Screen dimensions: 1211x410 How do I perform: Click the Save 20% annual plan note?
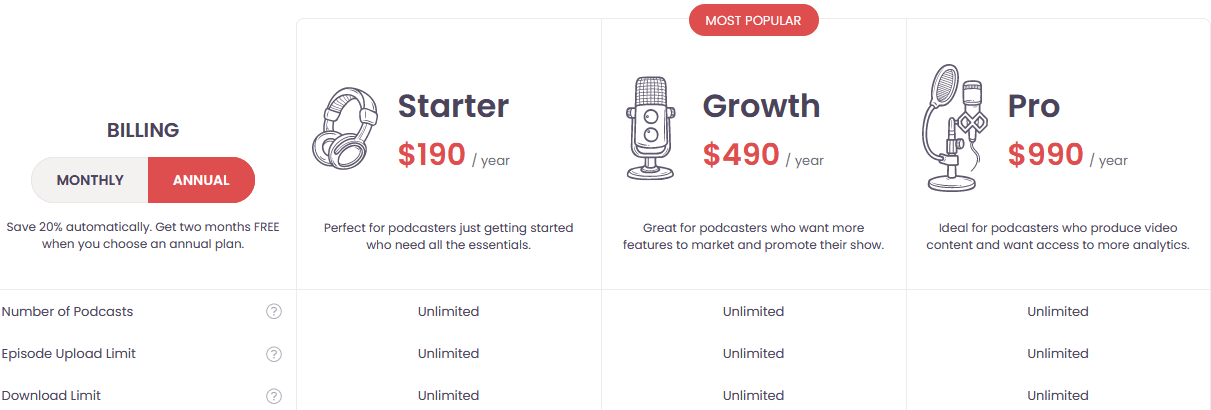pyautogui.click(x=143, y=236)
